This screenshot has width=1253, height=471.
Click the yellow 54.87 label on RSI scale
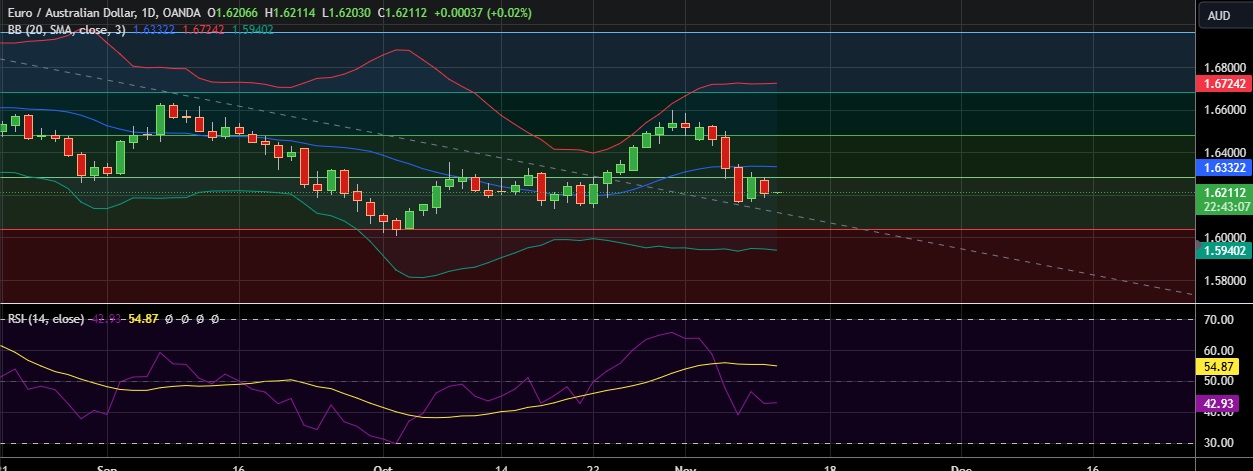1216,367
